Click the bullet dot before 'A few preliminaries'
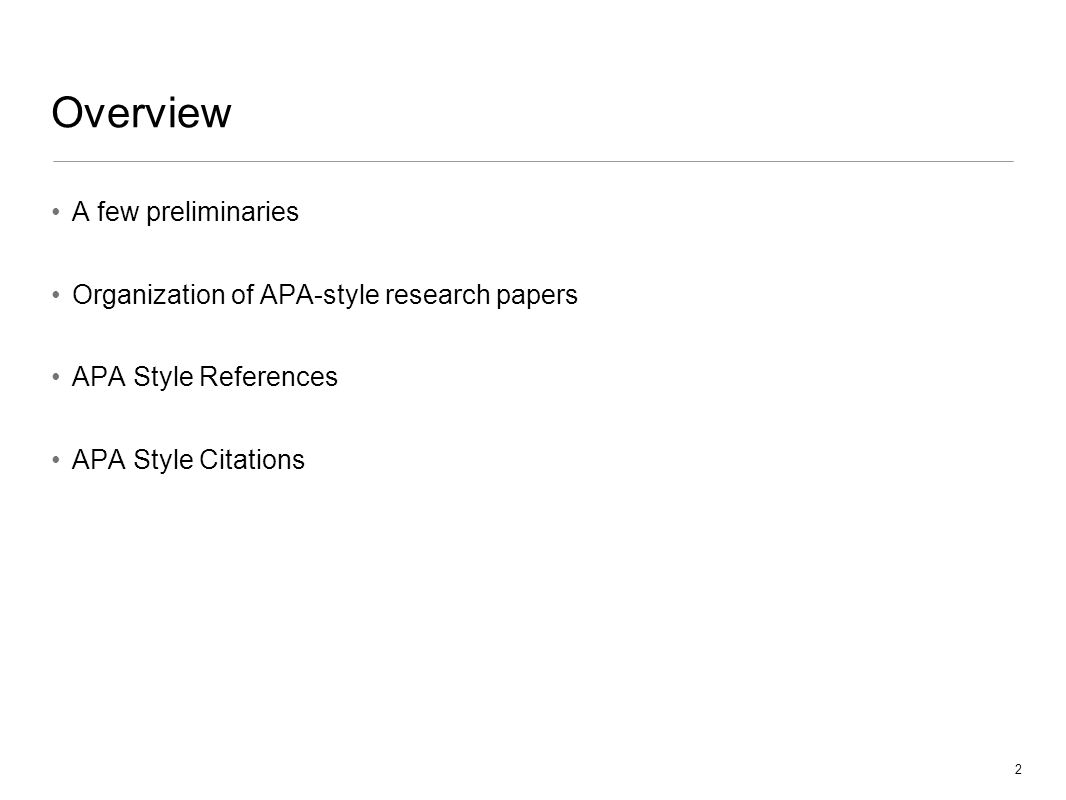The height and width of the screenshot is (800, 1066). pyautogui.click(x=56, y=212)
